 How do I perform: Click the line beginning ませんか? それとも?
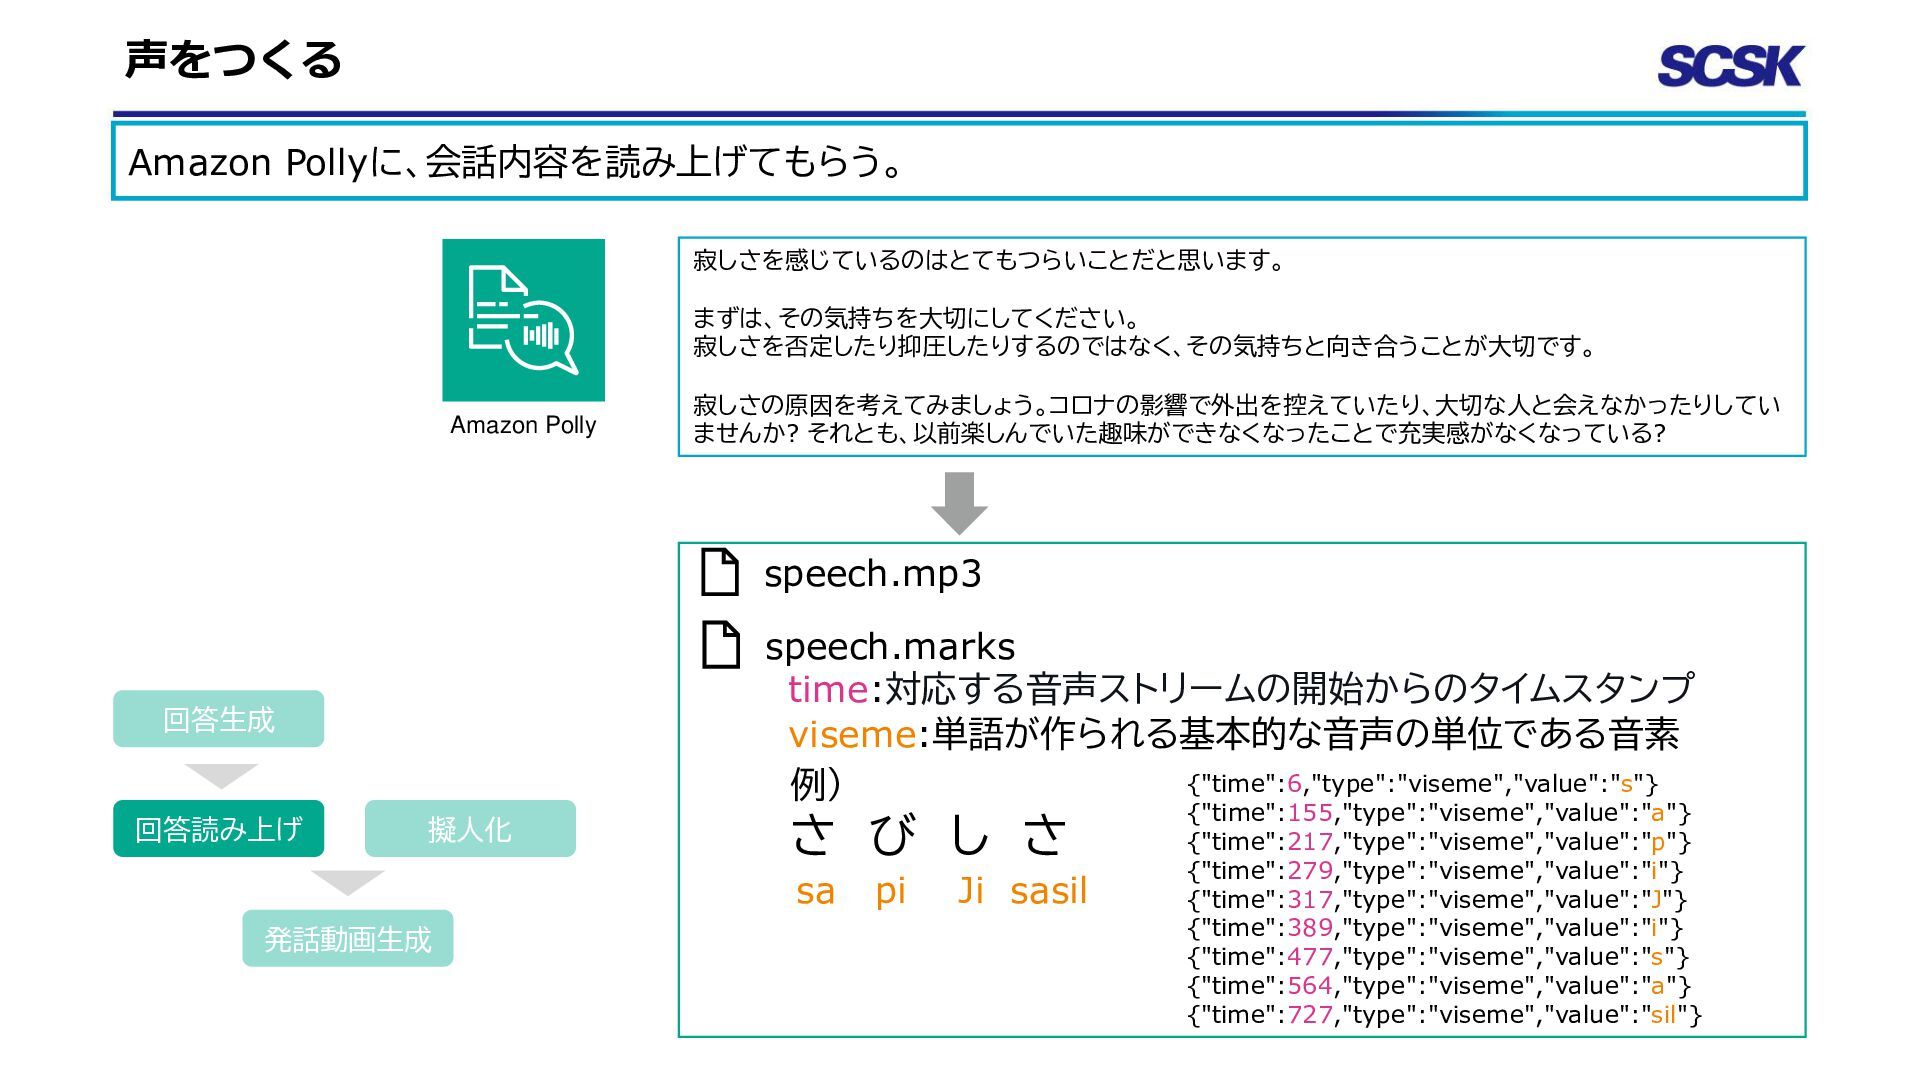point(1180,433)
